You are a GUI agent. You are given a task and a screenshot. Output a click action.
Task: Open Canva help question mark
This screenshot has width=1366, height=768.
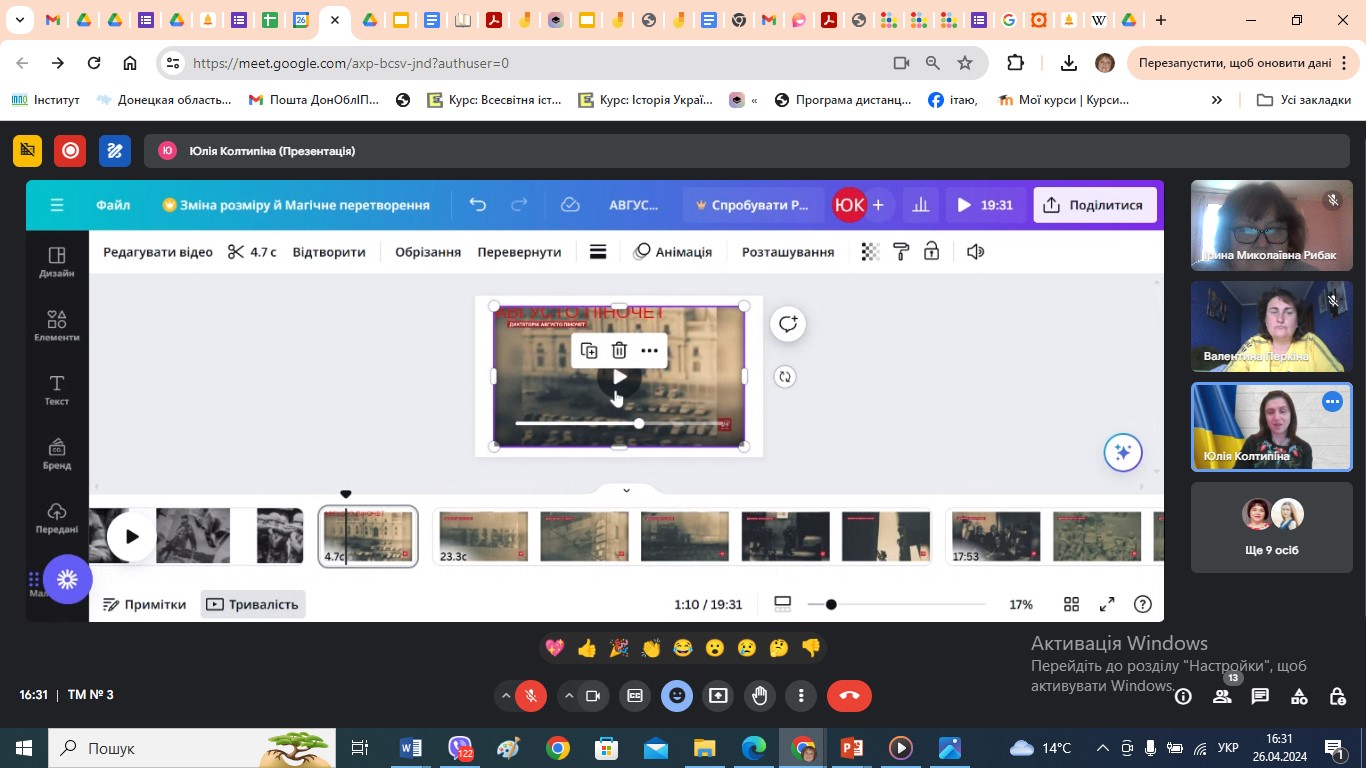[x=1143, y=604]
